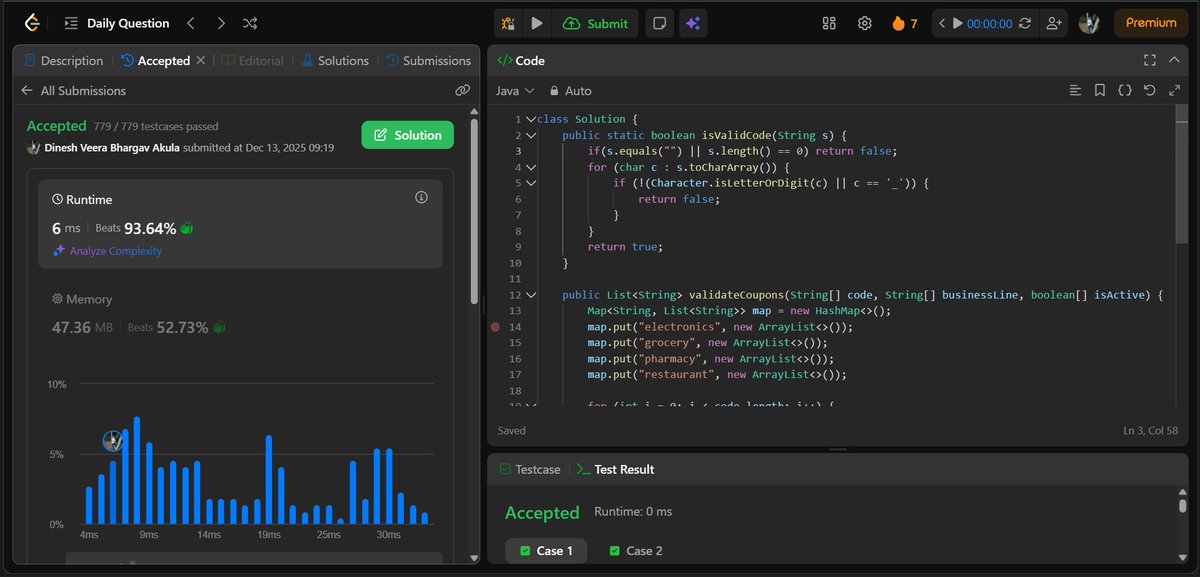Image resolution: width=1200 pixels, height=577 pixels.
Task: Fold the if block at line 5
Action: [x=531, y=183]
